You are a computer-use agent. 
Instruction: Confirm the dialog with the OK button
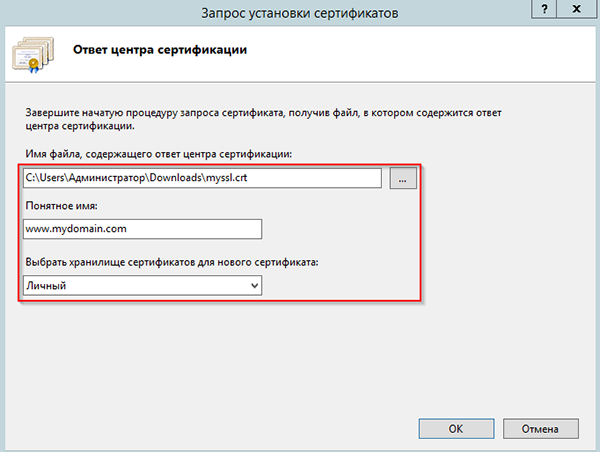pyautogui.click(x=455, y=427)
